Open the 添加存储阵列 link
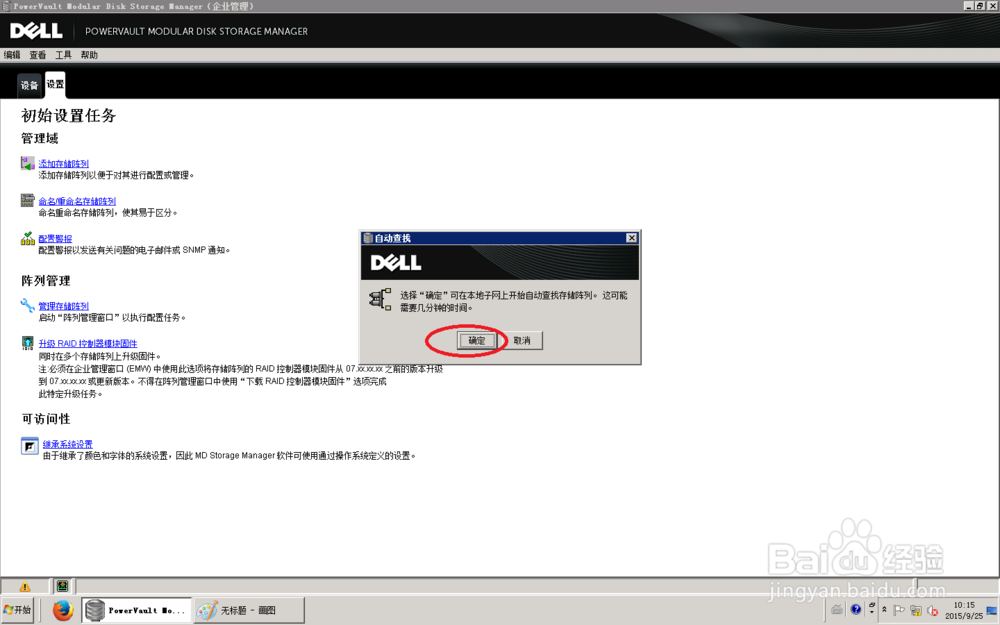This screenshot has height=625, width=1000. pyautogui.click(x=63, y=164)
